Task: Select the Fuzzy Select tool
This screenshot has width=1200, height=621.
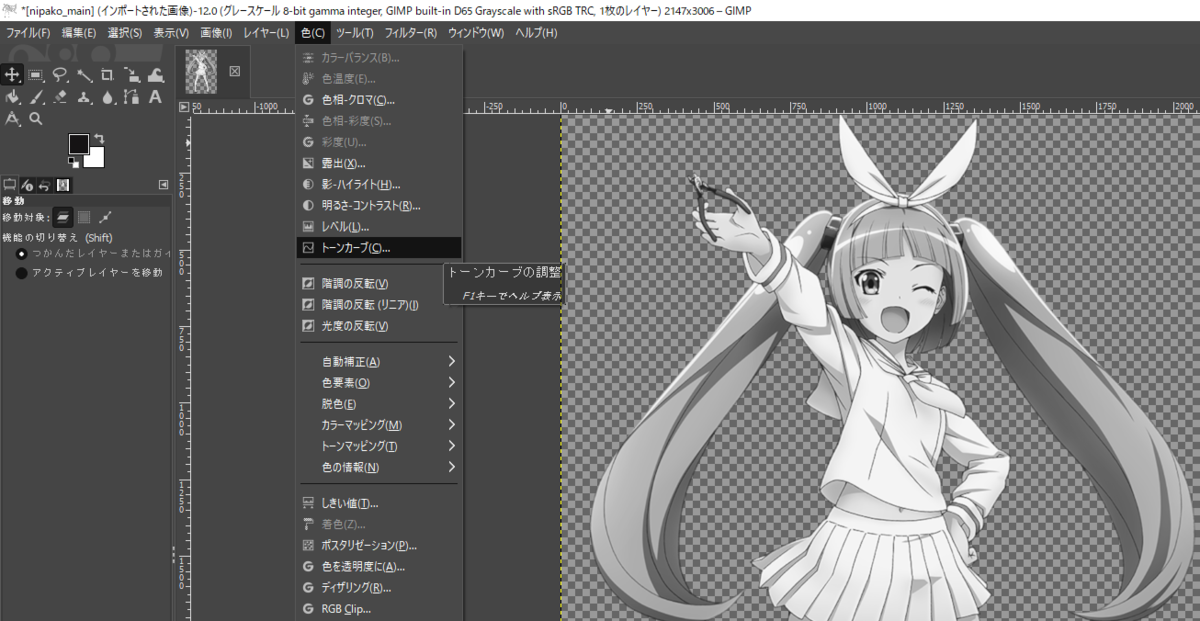Action: (84, 74)
